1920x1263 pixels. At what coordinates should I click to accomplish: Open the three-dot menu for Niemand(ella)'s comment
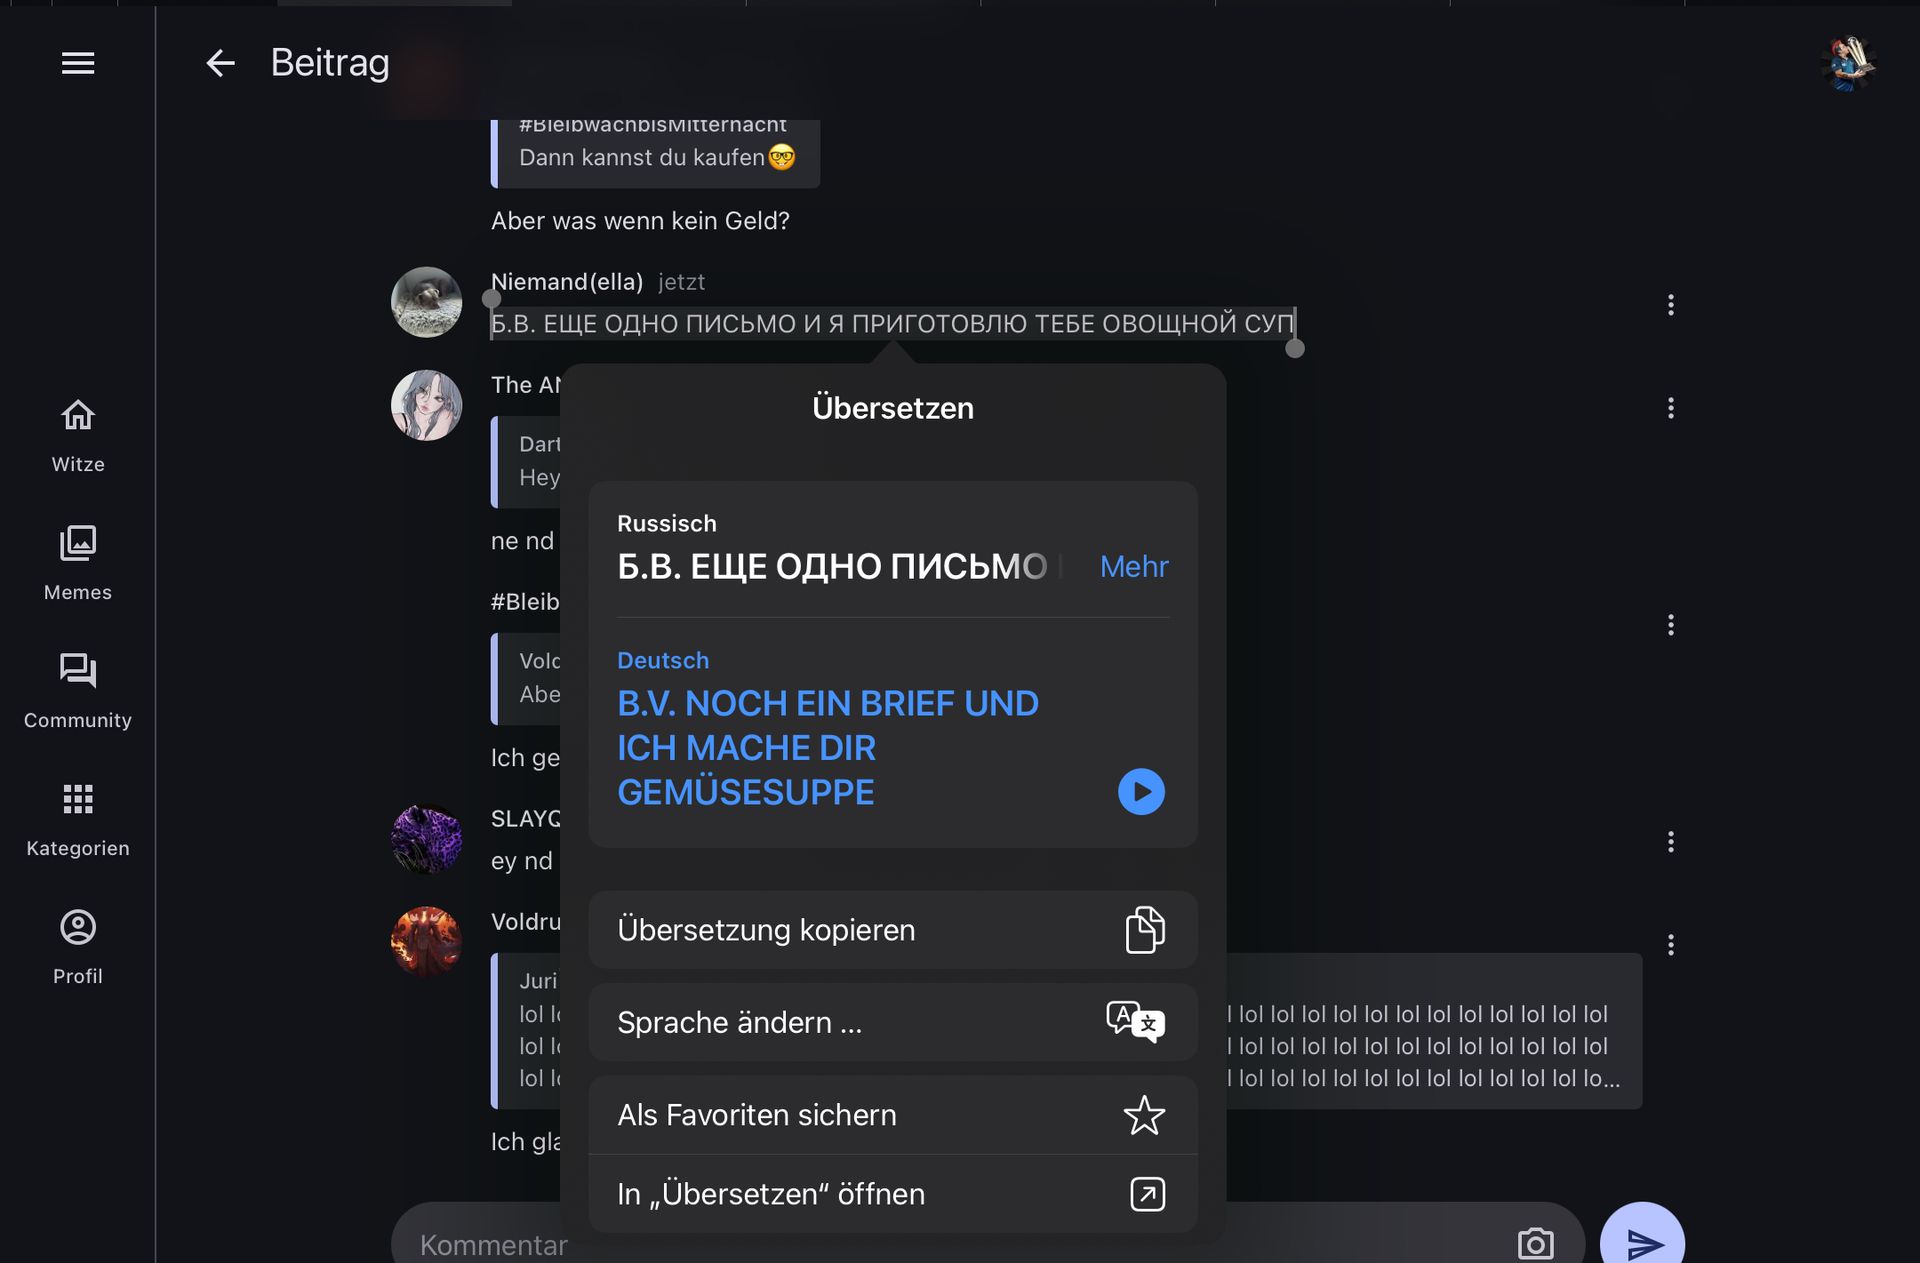pyautogui.click(x=1670, y=305)
